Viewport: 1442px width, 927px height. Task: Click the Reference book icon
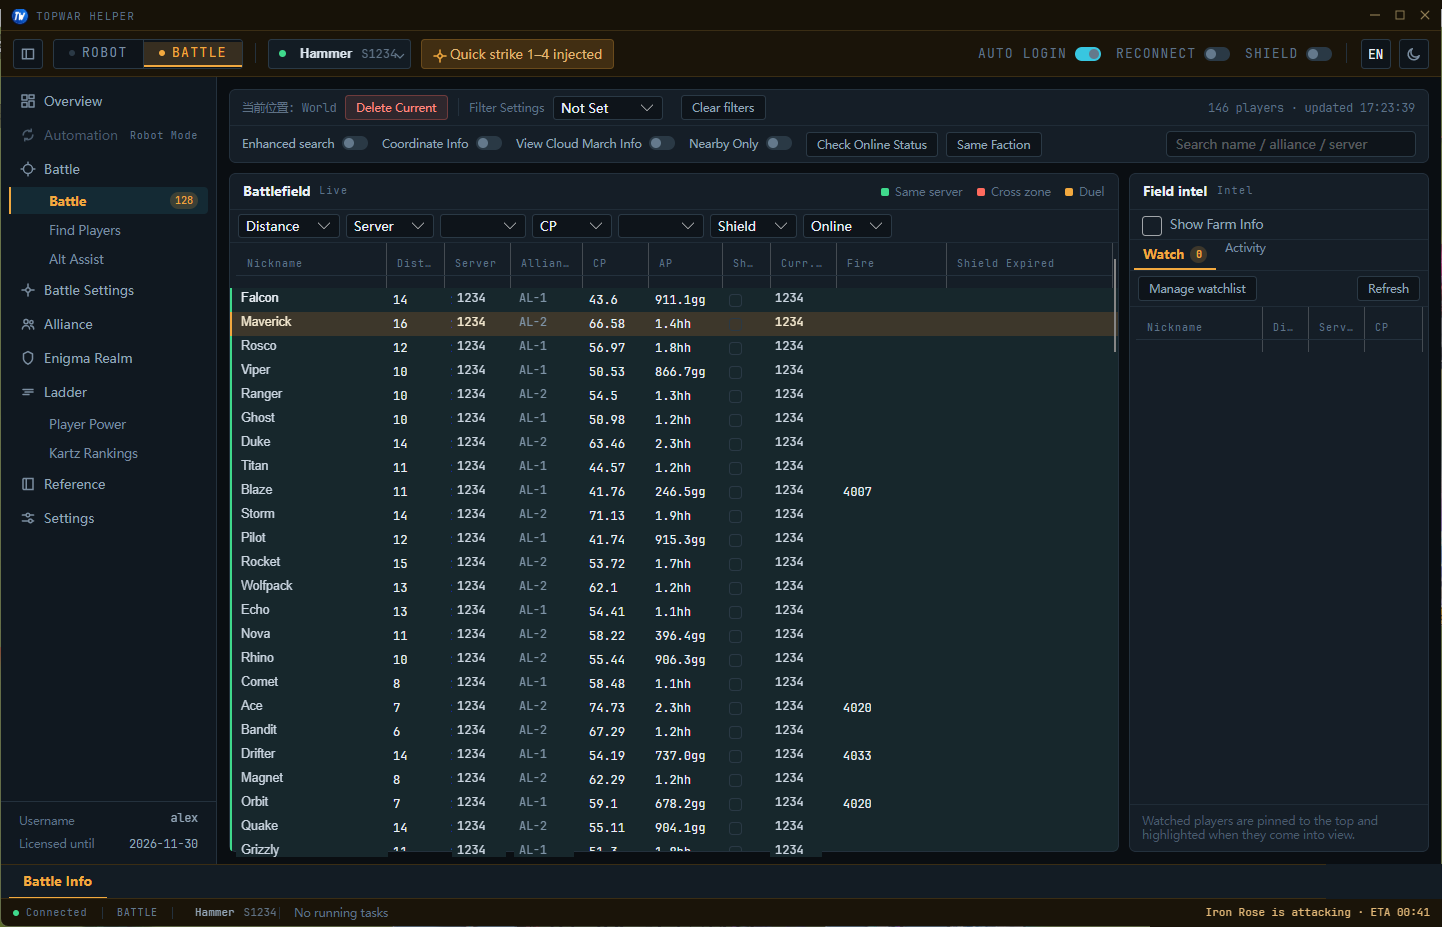coord(28,484)
